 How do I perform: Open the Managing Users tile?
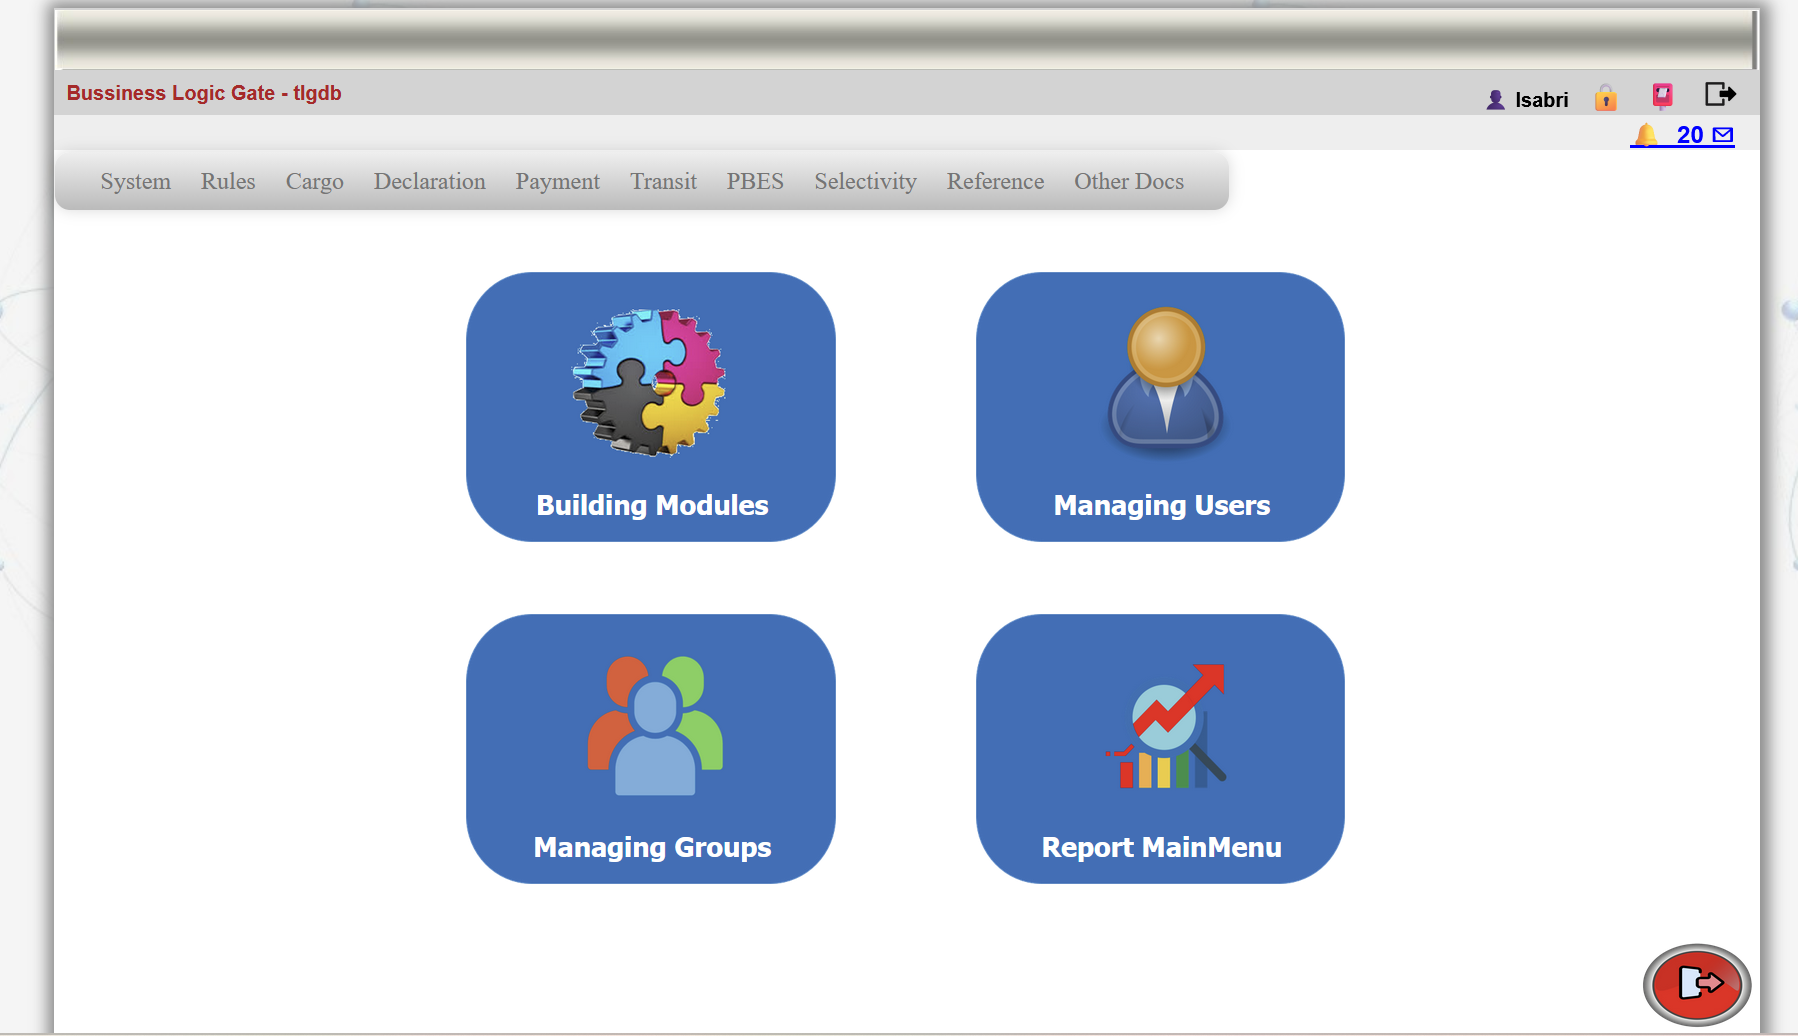tap(1160, 407)
